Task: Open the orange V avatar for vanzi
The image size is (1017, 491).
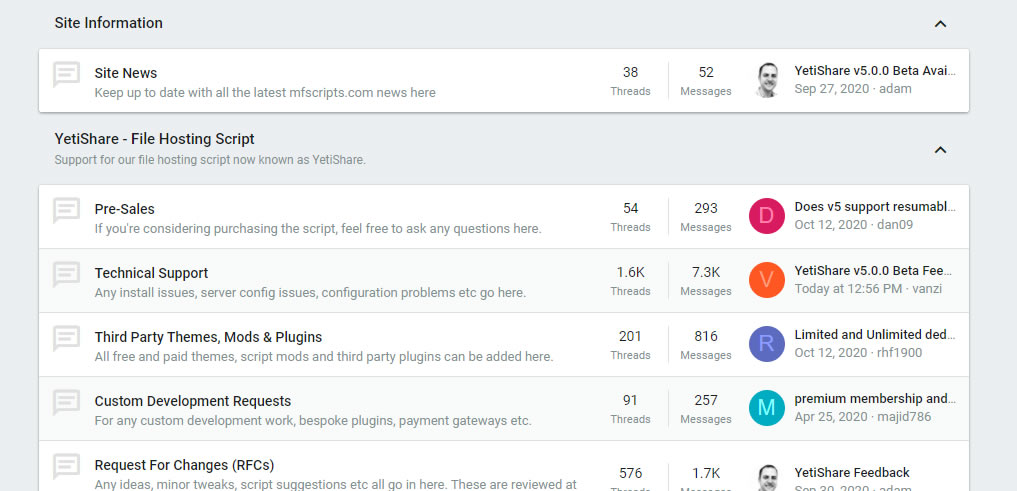Action: click(x=767, y=280)
